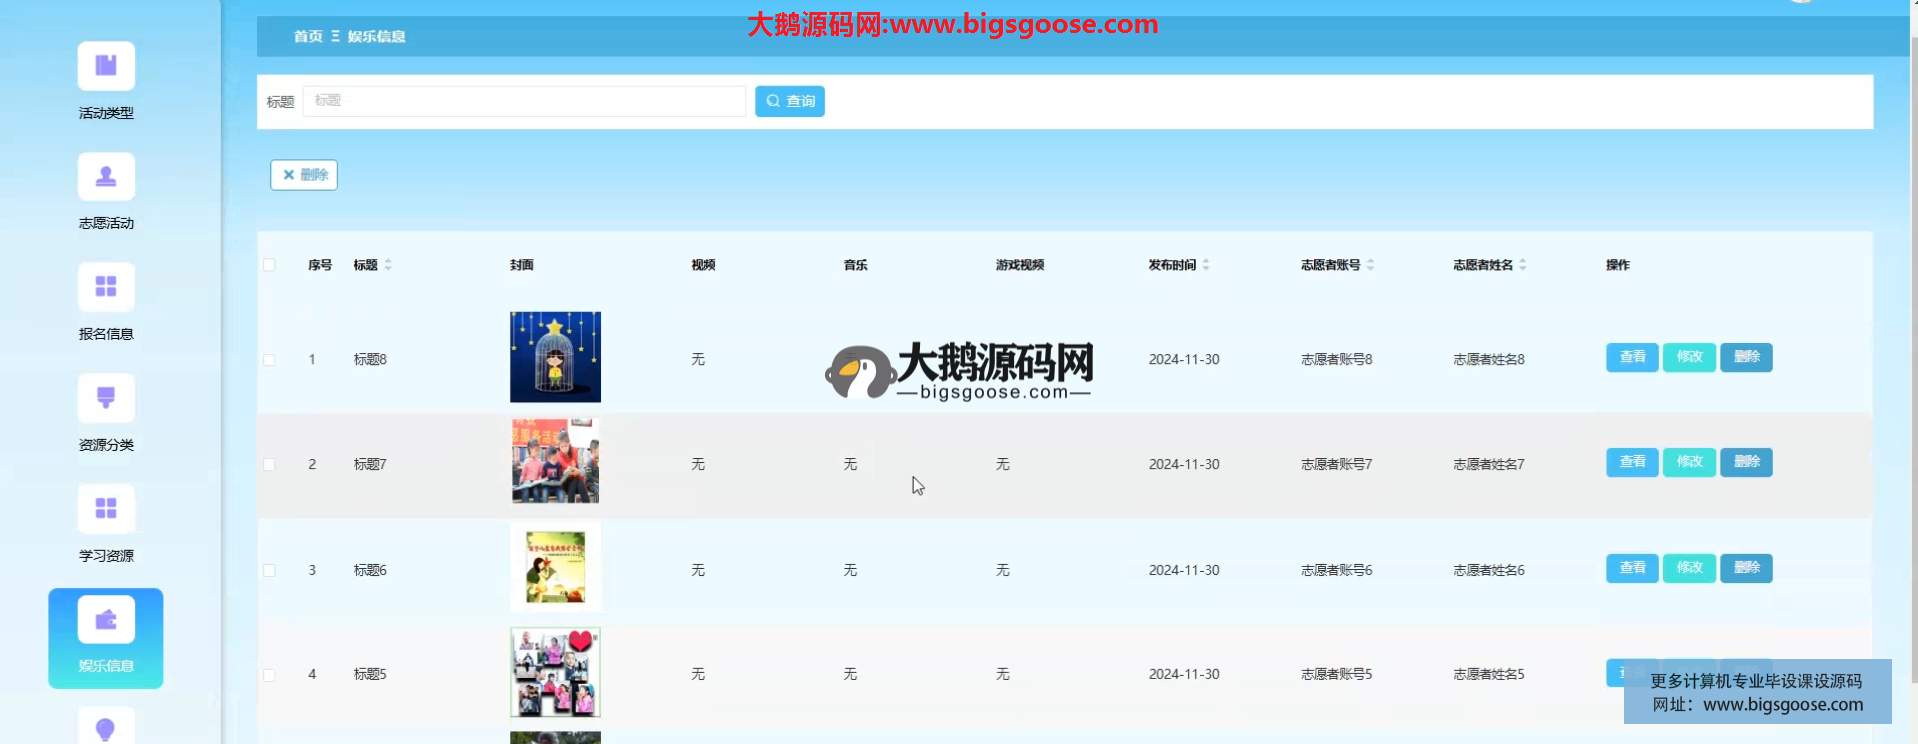Open 报名信息 sidebar icon
The height and width of the screenshot is (744, 1918).
pyautogui.click(x=106, y=288)
